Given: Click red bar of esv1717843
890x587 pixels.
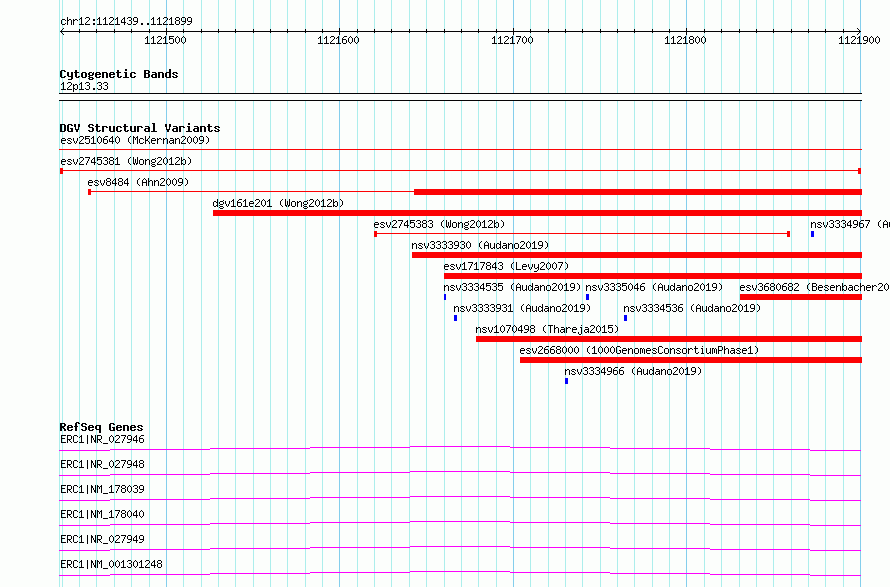Looking at the screenshot, I should pyautogui.click(x=653, y=276).
